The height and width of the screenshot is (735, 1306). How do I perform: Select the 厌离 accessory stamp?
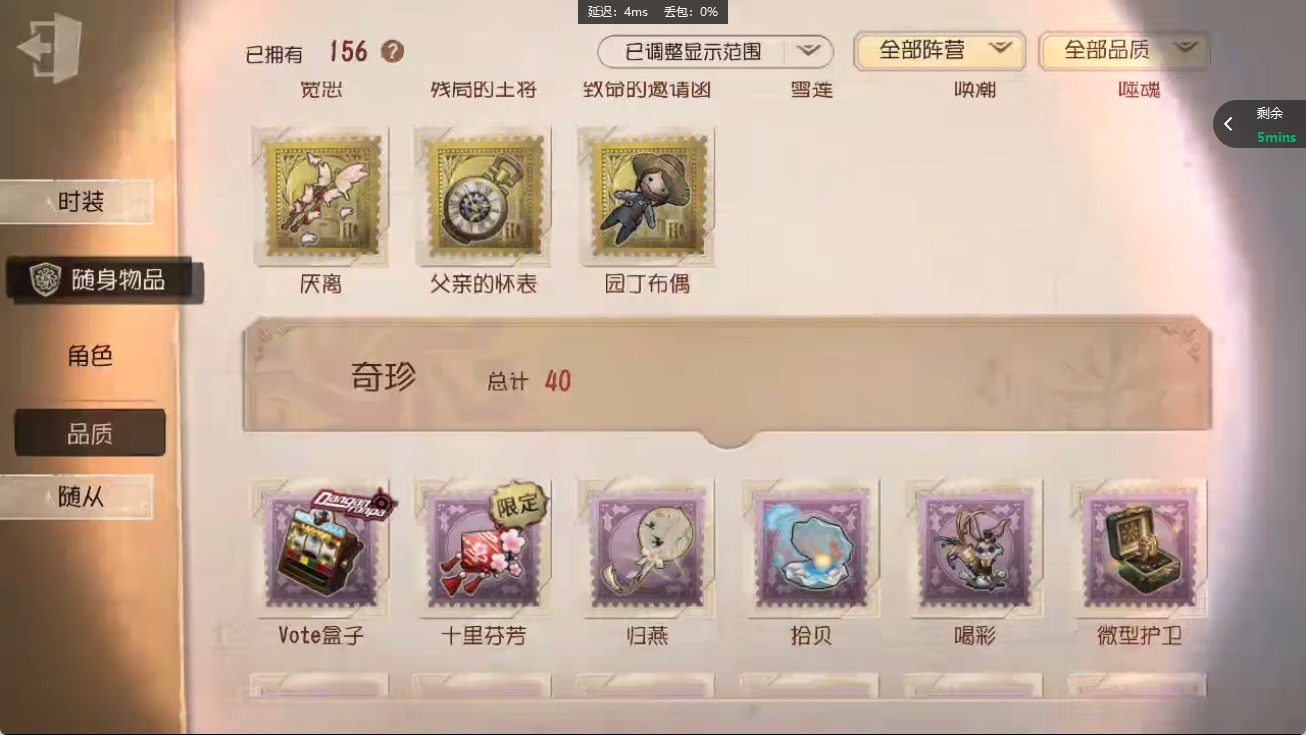(x=320, y=196)
